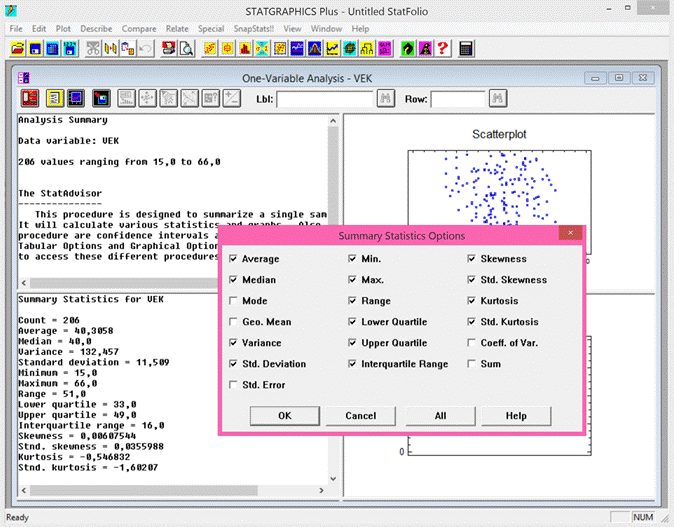
Task: Toggle the Std. Kurtosis checkbox
Action: (472, 322)
